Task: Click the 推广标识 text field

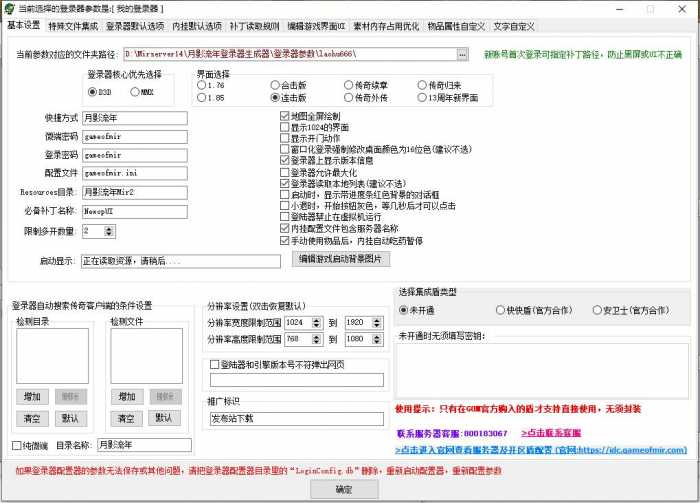Action: [295, 419]
